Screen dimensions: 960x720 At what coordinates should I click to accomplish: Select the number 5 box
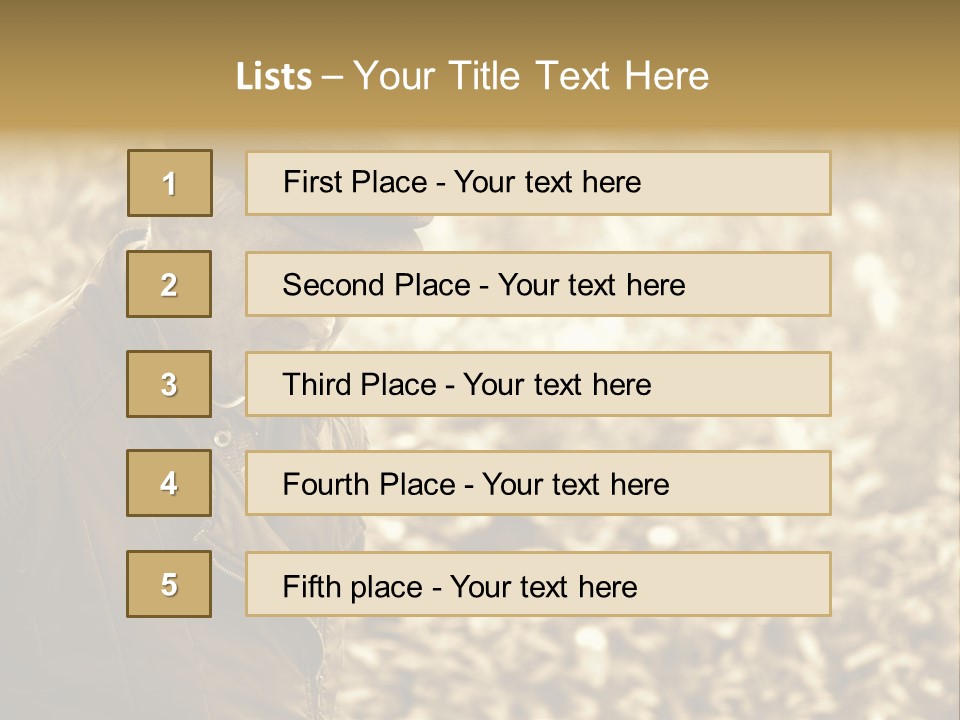pos(169,584)
